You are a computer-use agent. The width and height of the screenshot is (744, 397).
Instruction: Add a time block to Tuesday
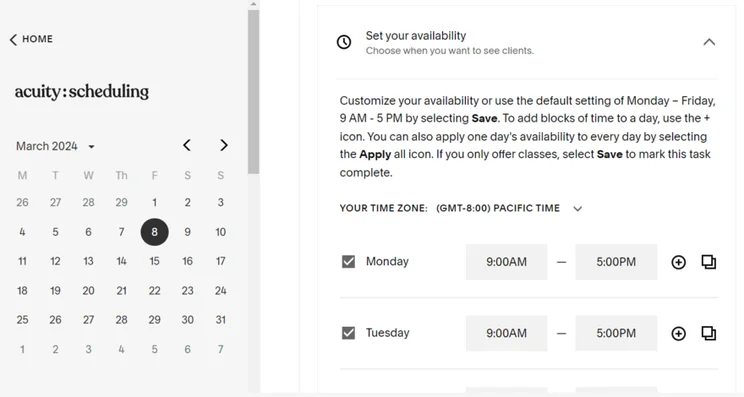tap(679, 333)
